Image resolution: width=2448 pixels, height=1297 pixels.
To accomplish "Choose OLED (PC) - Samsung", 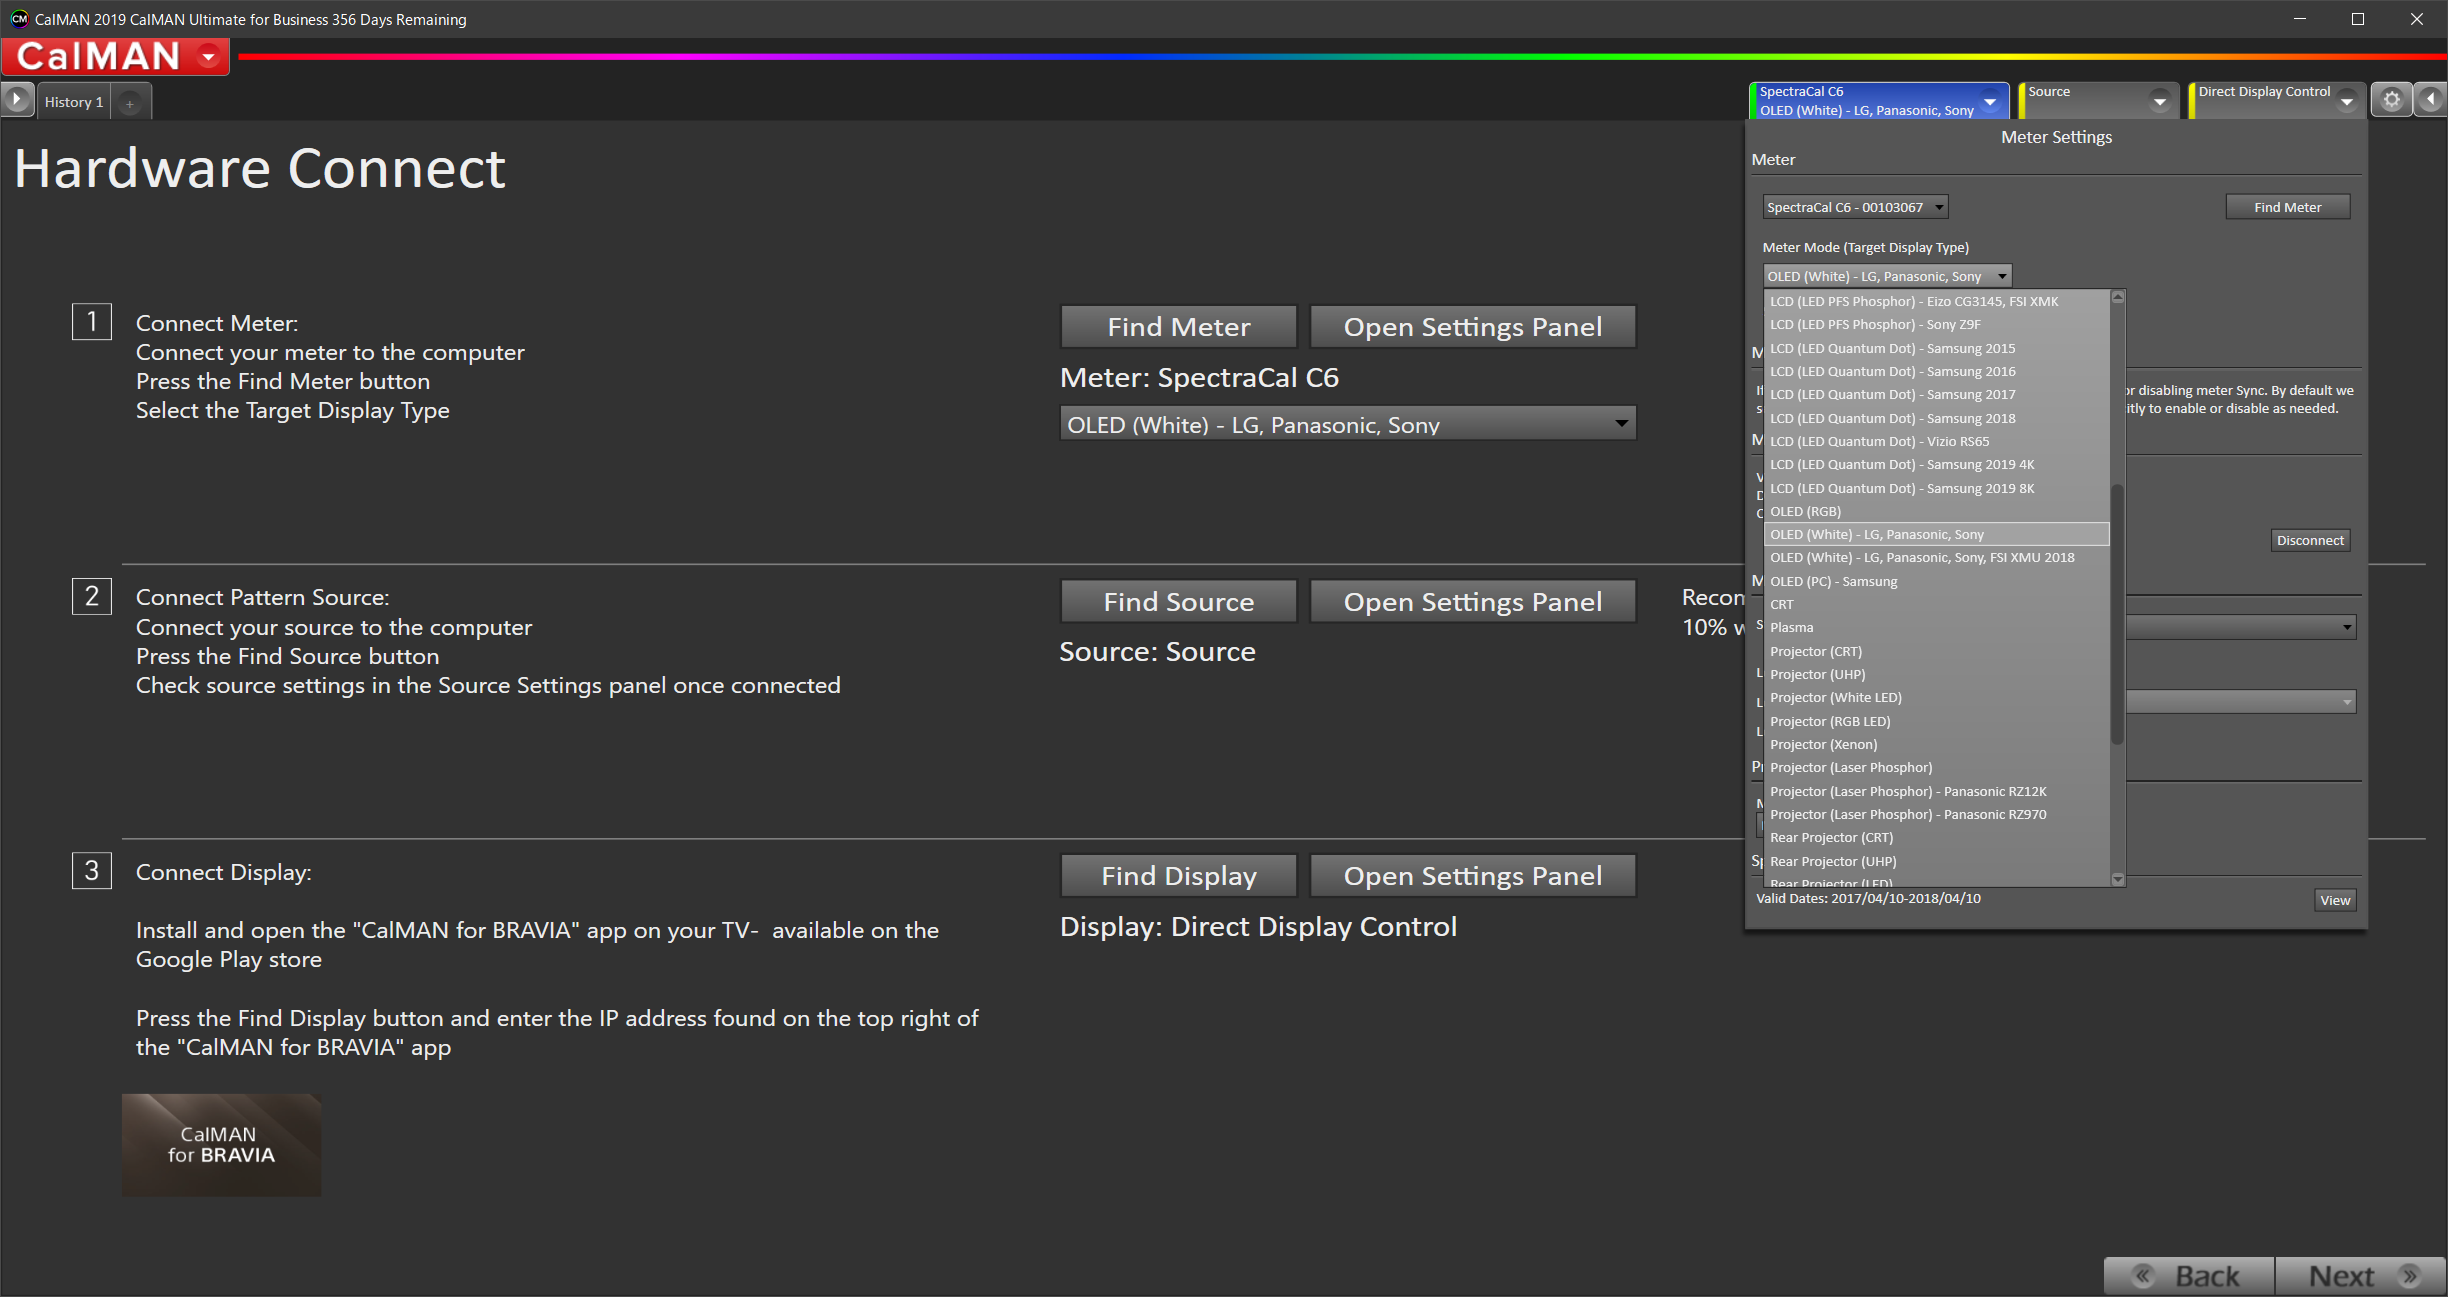I will pos(1937,581).
